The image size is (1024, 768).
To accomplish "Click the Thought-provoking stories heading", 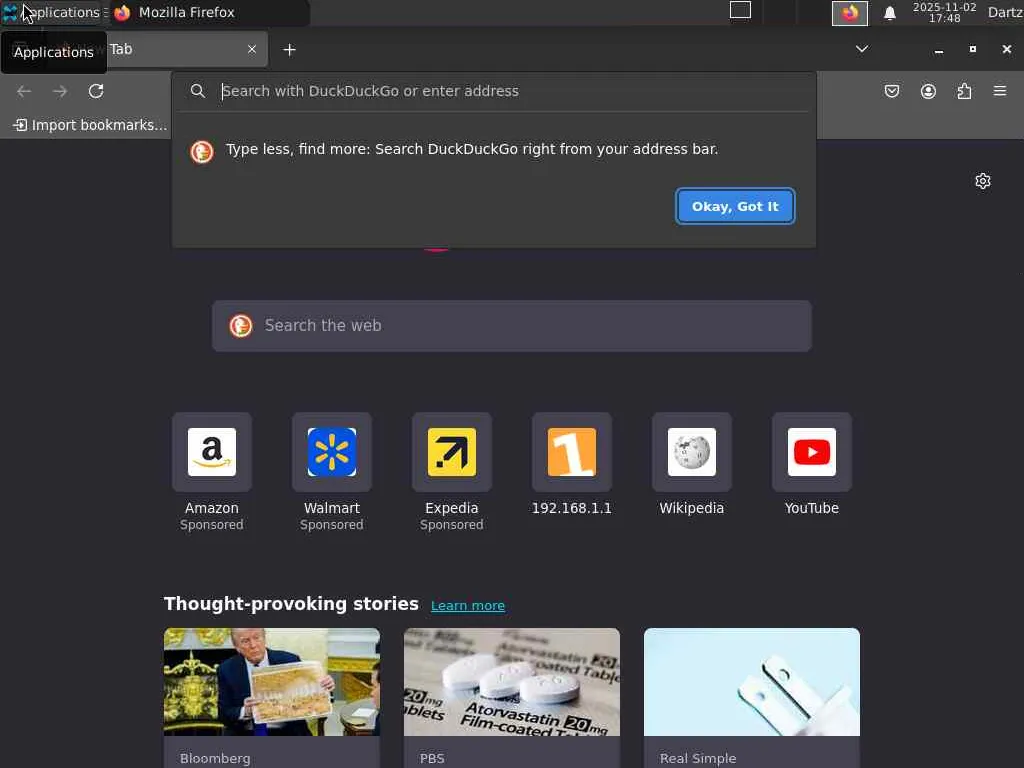I will tap(291, 603).
